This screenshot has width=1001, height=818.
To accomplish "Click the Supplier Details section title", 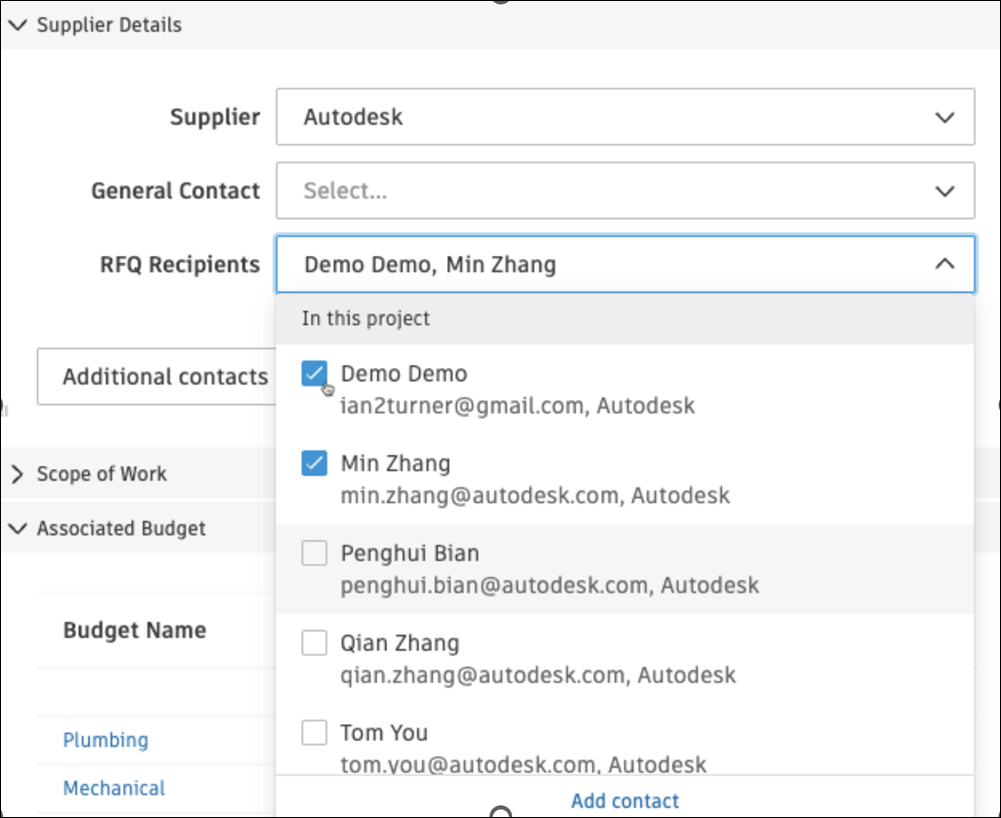I will pyautogui.click(x=109, y=25).
